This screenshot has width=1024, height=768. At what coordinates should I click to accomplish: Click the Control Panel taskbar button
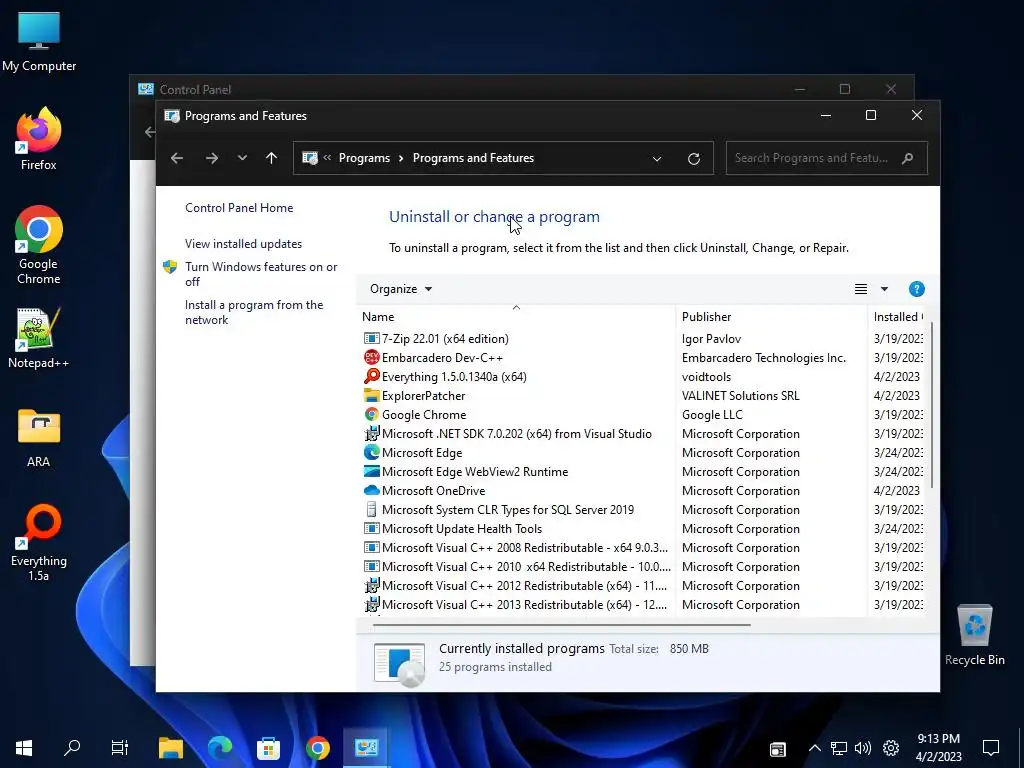[x=366, y=748]
